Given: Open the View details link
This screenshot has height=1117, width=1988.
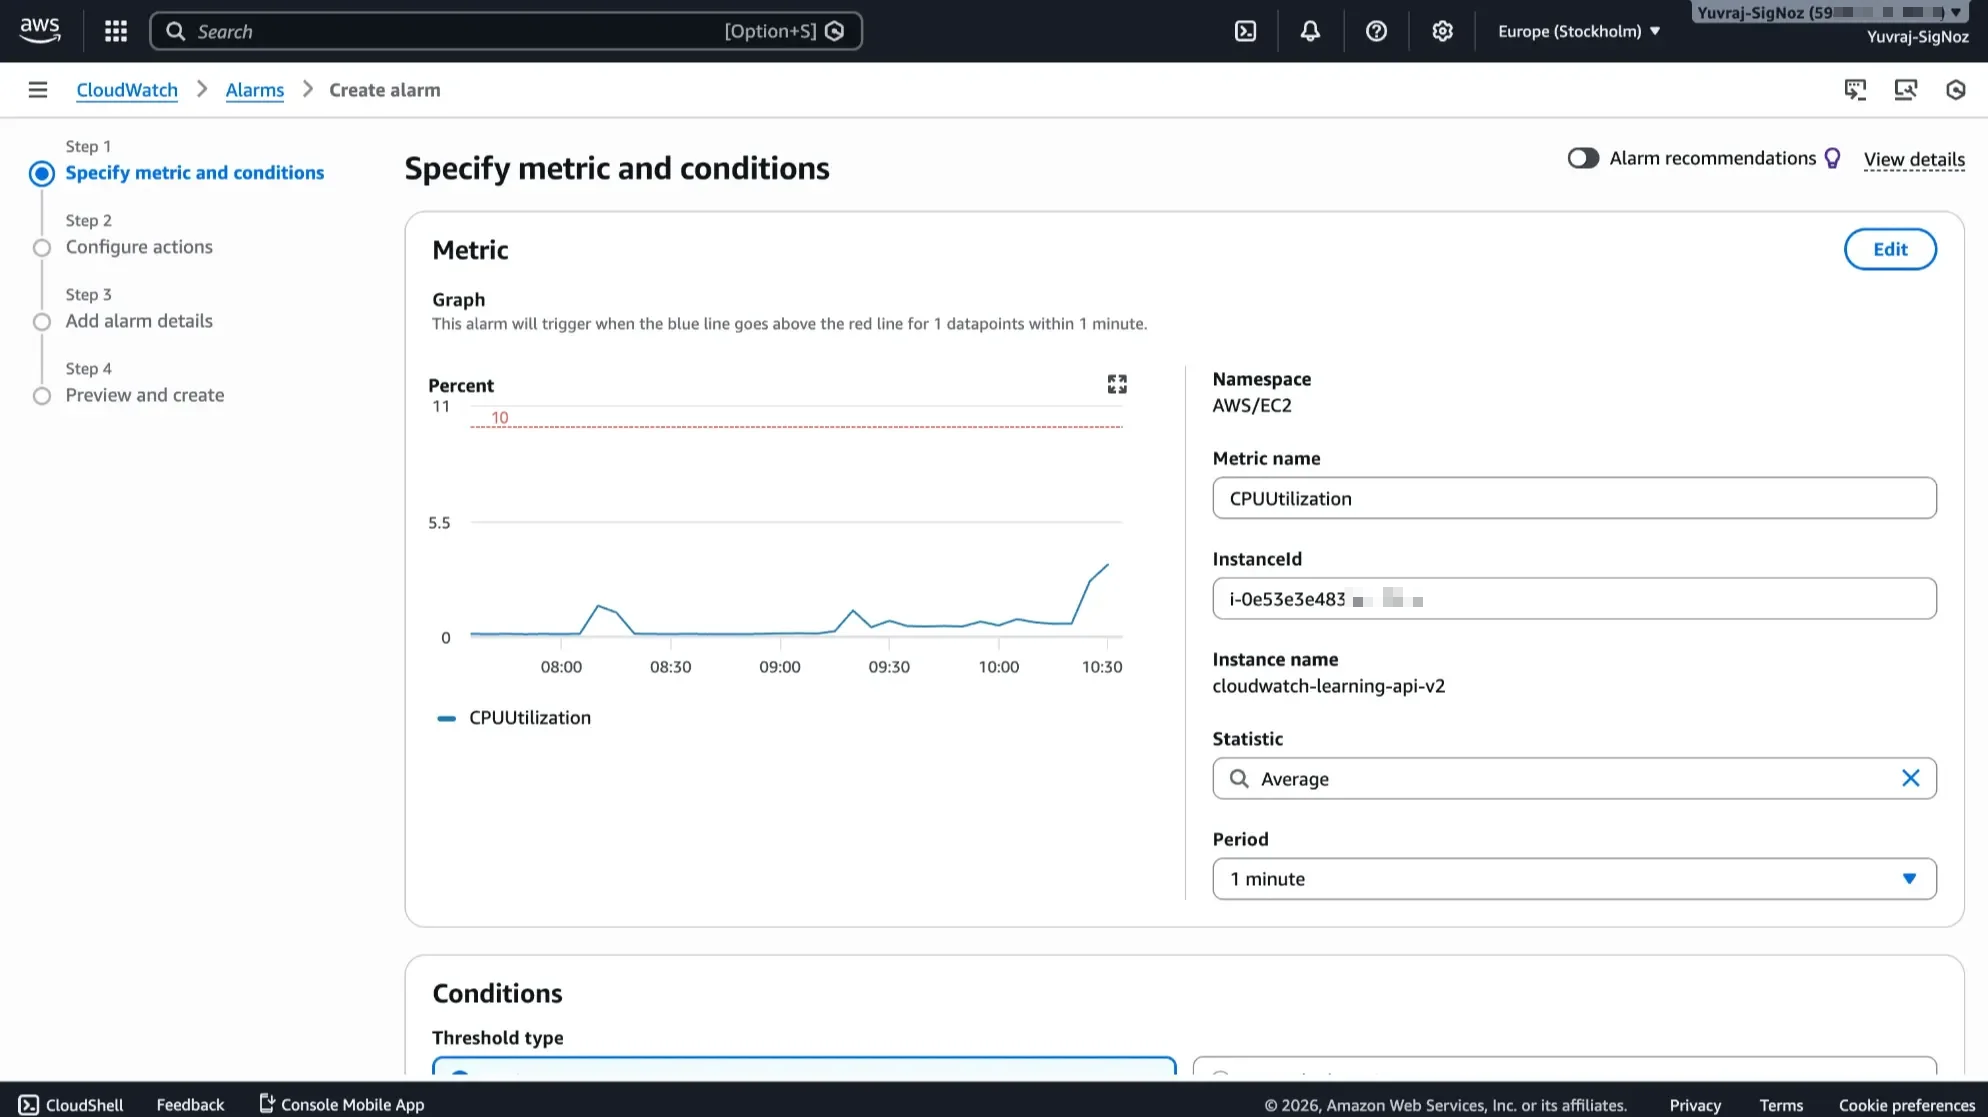Looking at the screenshot, I should (1913, 159).
